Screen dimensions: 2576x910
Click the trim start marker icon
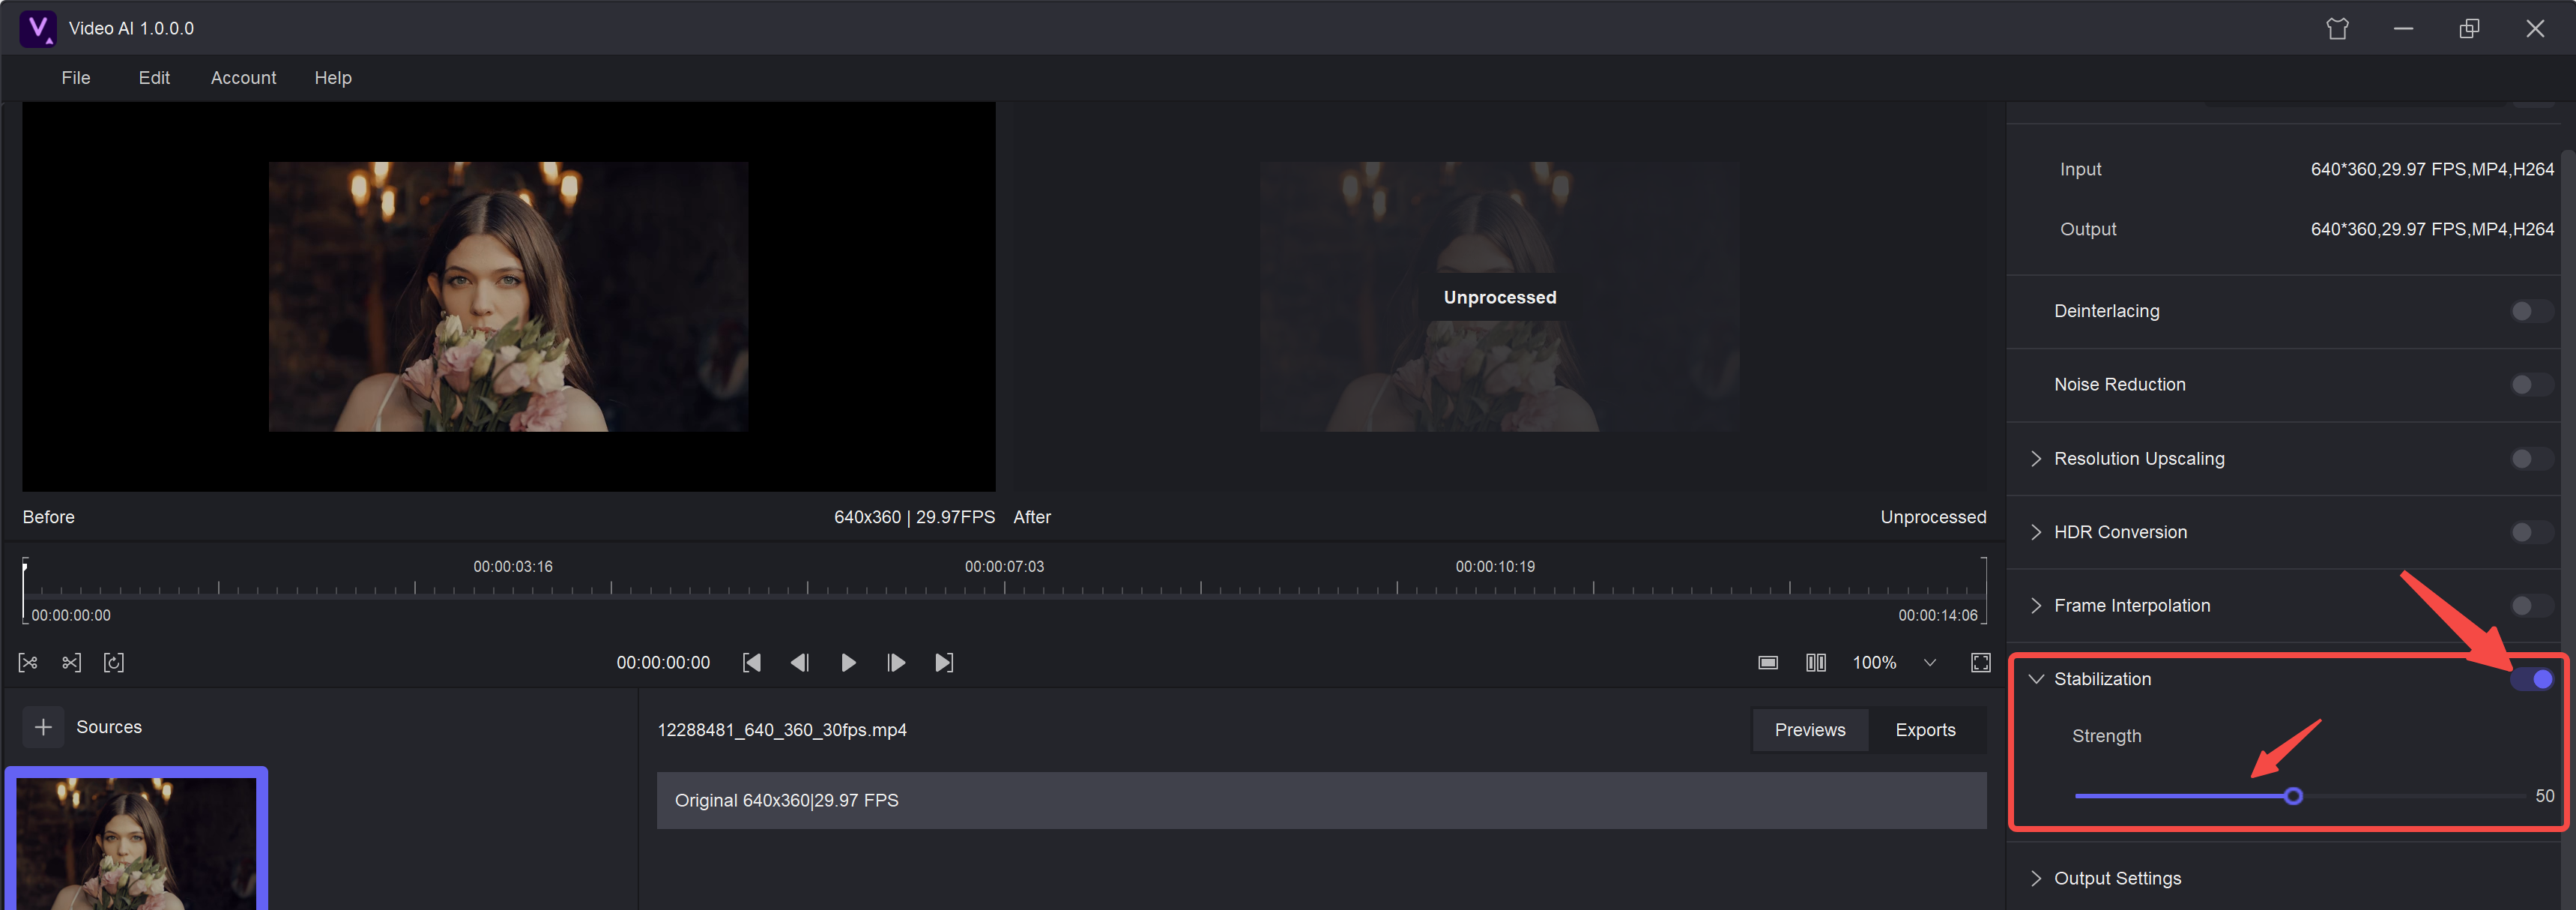click(x=28, y=663)
